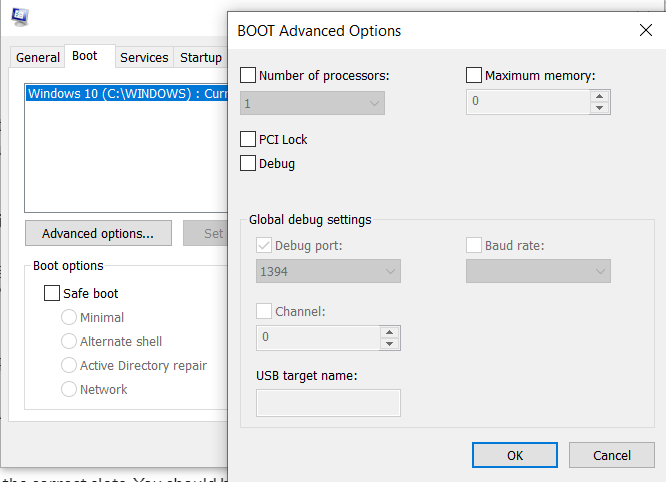
Task: Select the Windows 10 boot entry
Action: point(125,94)
